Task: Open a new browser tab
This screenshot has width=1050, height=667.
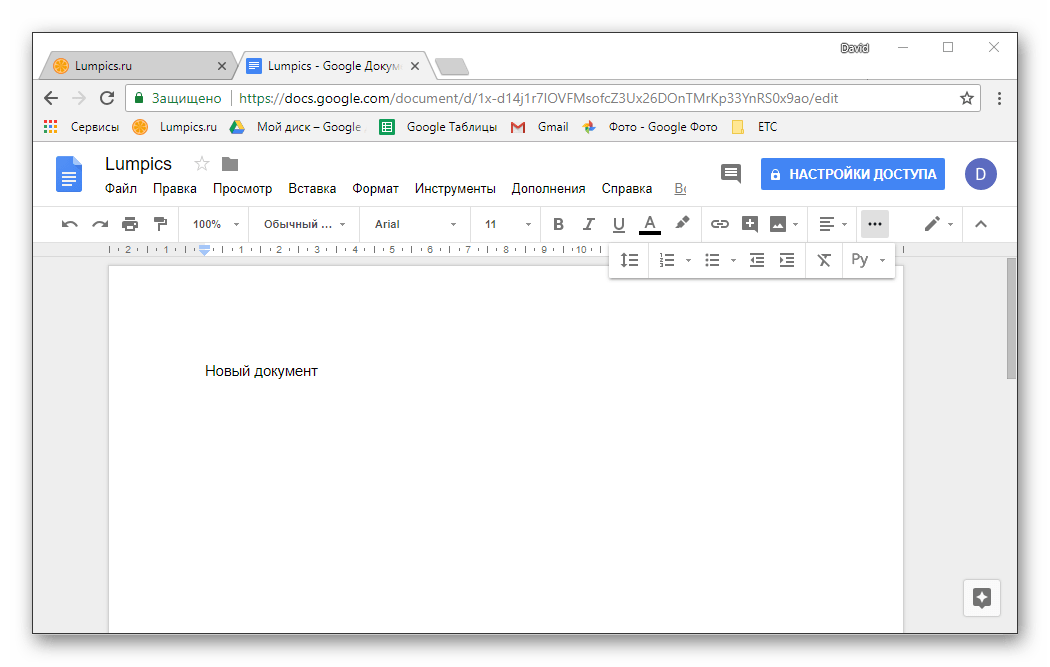Action: coord(452,66)
